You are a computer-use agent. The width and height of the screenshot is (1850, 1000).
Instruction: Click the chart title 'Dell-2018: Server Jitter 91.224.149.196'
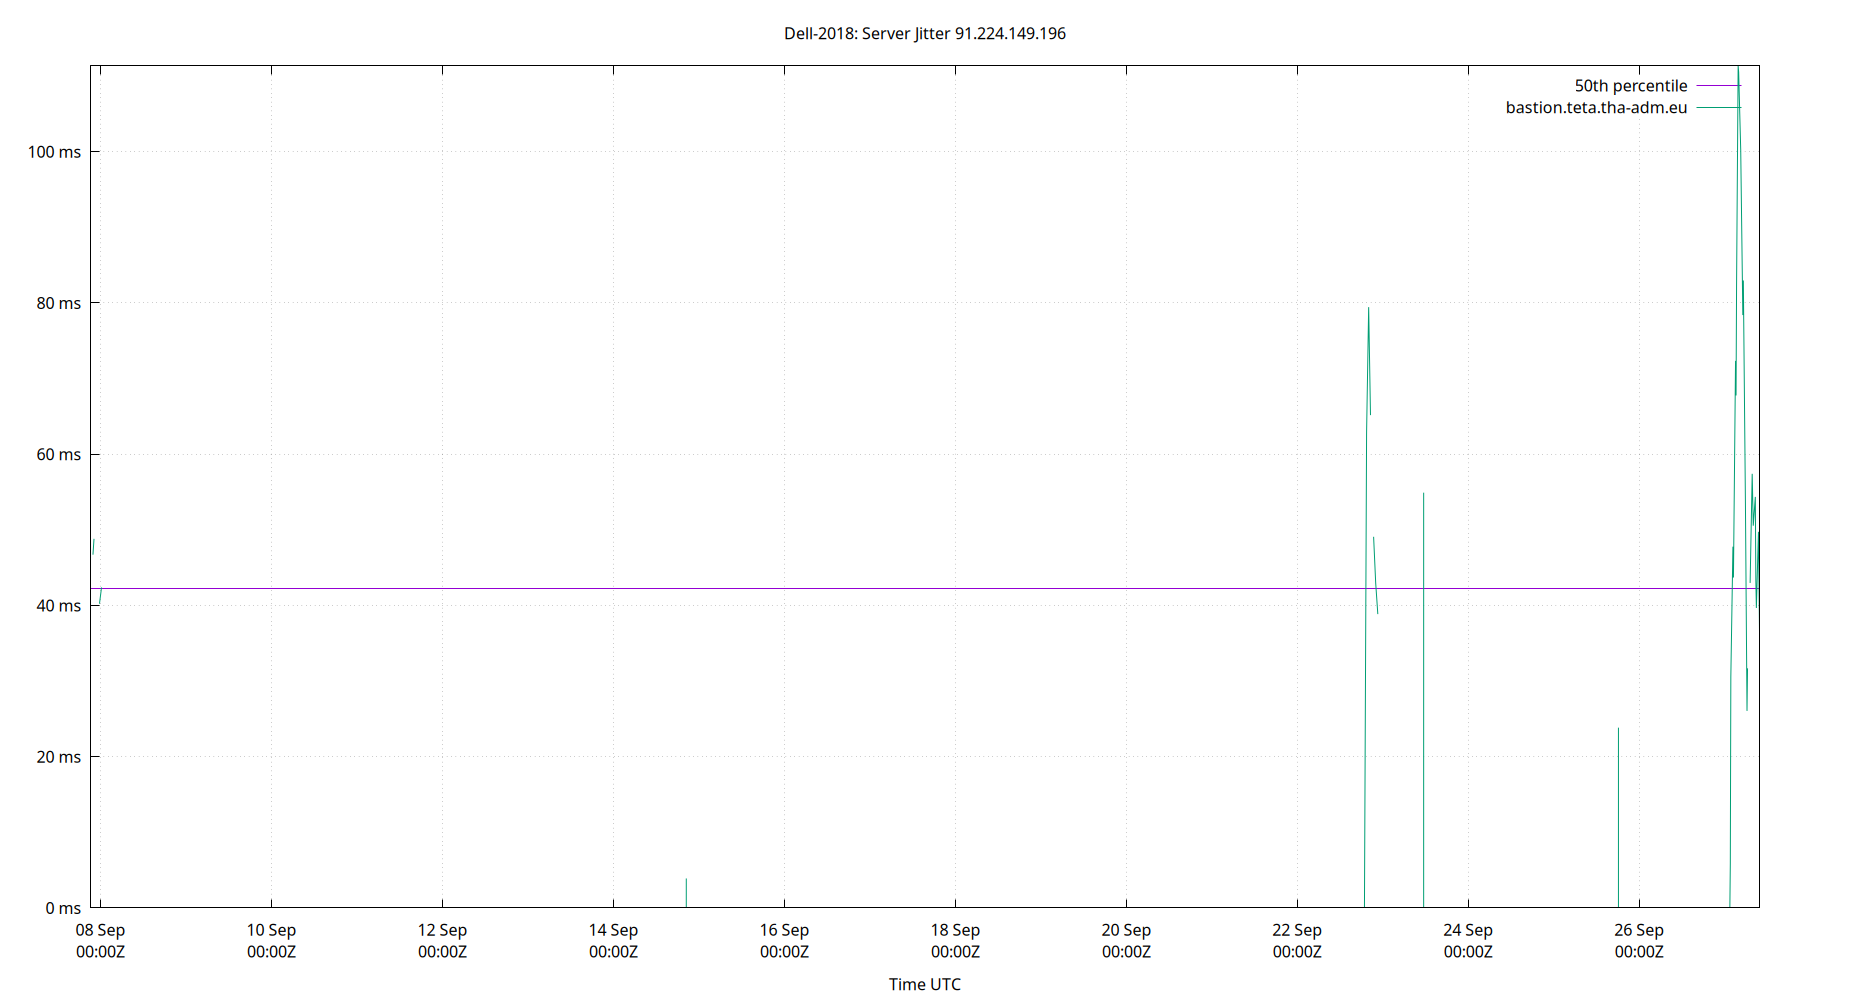pos(925,34)
